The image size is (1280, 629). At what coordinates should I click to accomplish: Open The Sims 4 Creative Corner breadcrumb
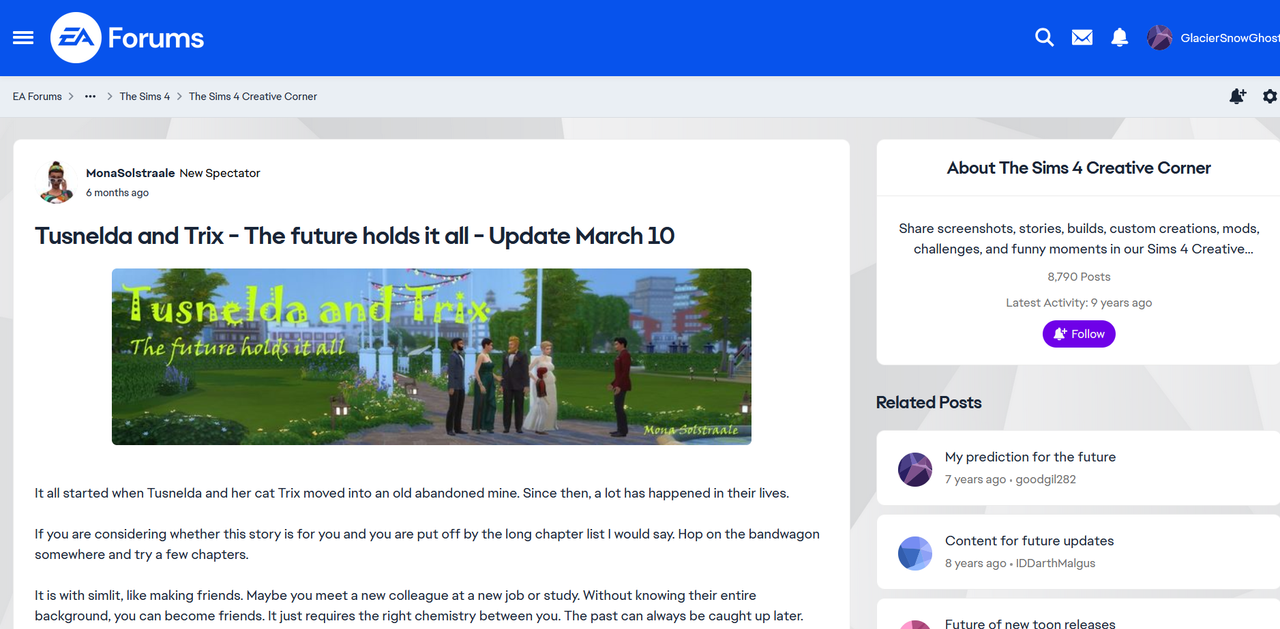253,96
